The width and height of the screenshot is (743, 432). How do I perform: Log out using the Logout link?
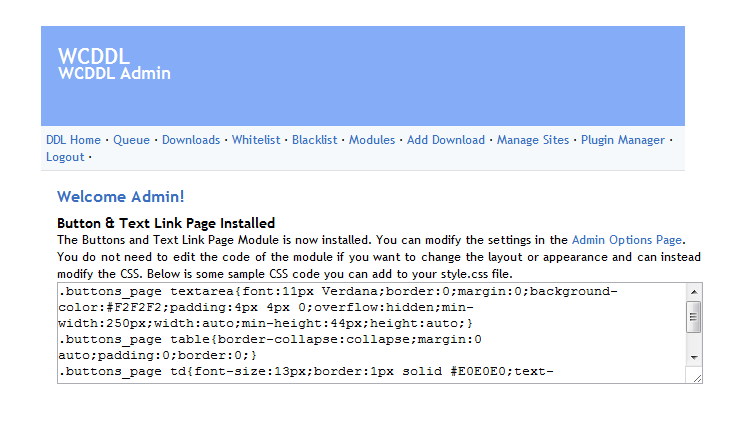click(x=65, y=157)
